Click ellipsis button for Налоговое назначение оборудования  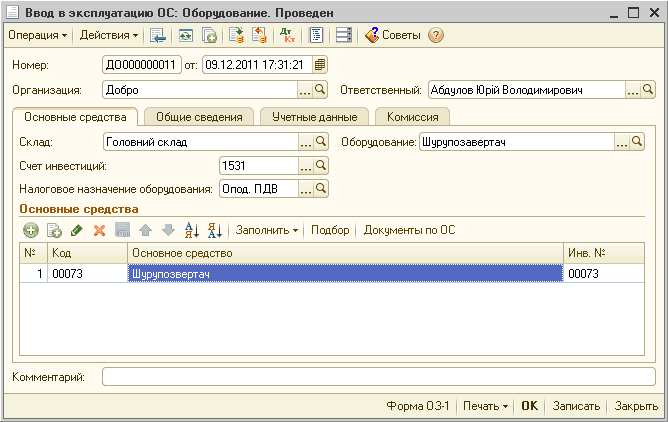(x=306, y=189)
